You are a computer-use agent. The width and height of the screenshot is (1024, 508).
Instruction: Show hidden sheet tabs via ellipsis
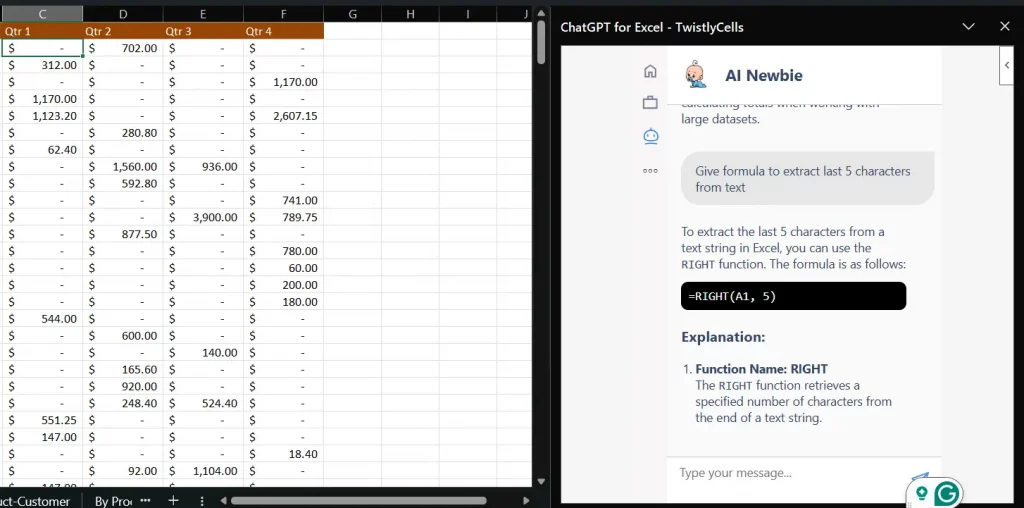tap(145, 499)
